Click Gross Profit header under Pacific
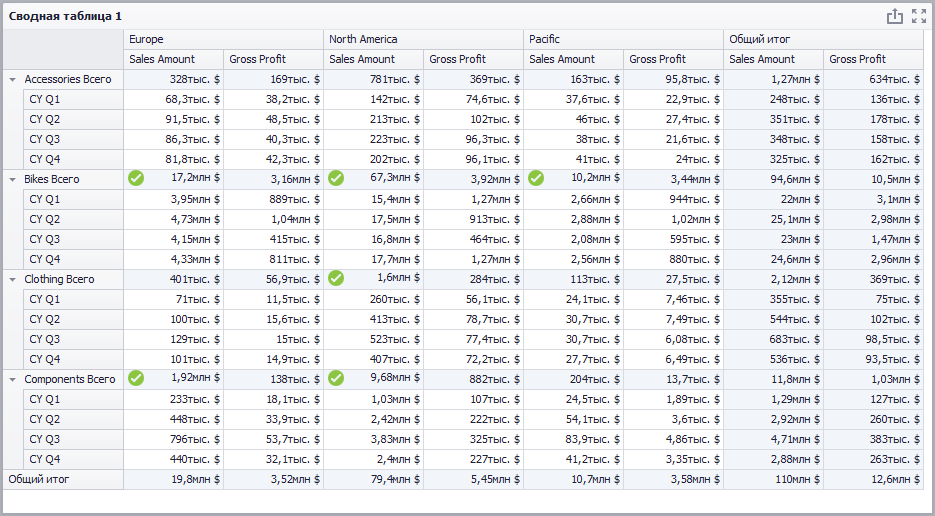935x516 pixels. coord(673,59)
